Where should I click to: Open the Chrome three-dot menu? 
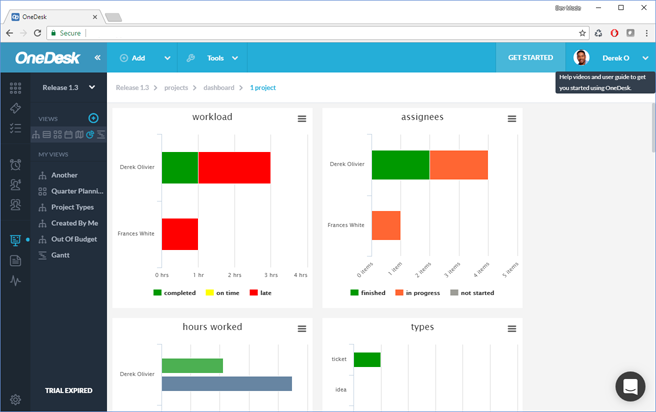(646, 33)
